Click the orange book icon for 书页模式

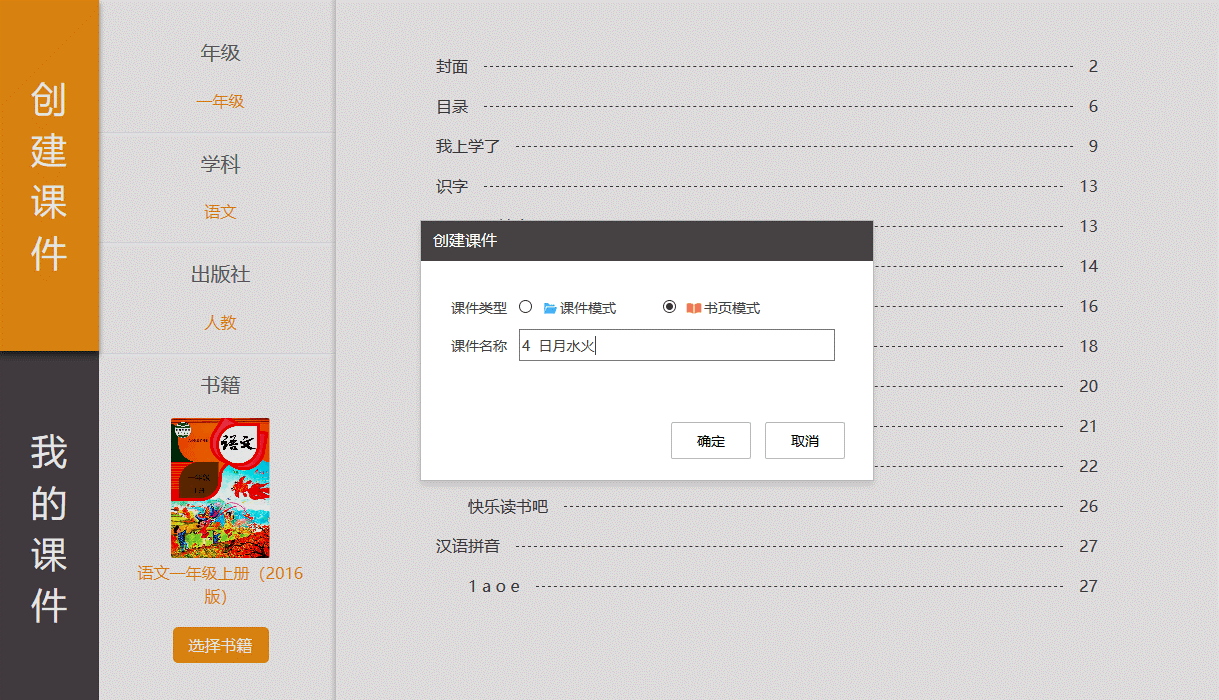693,308
